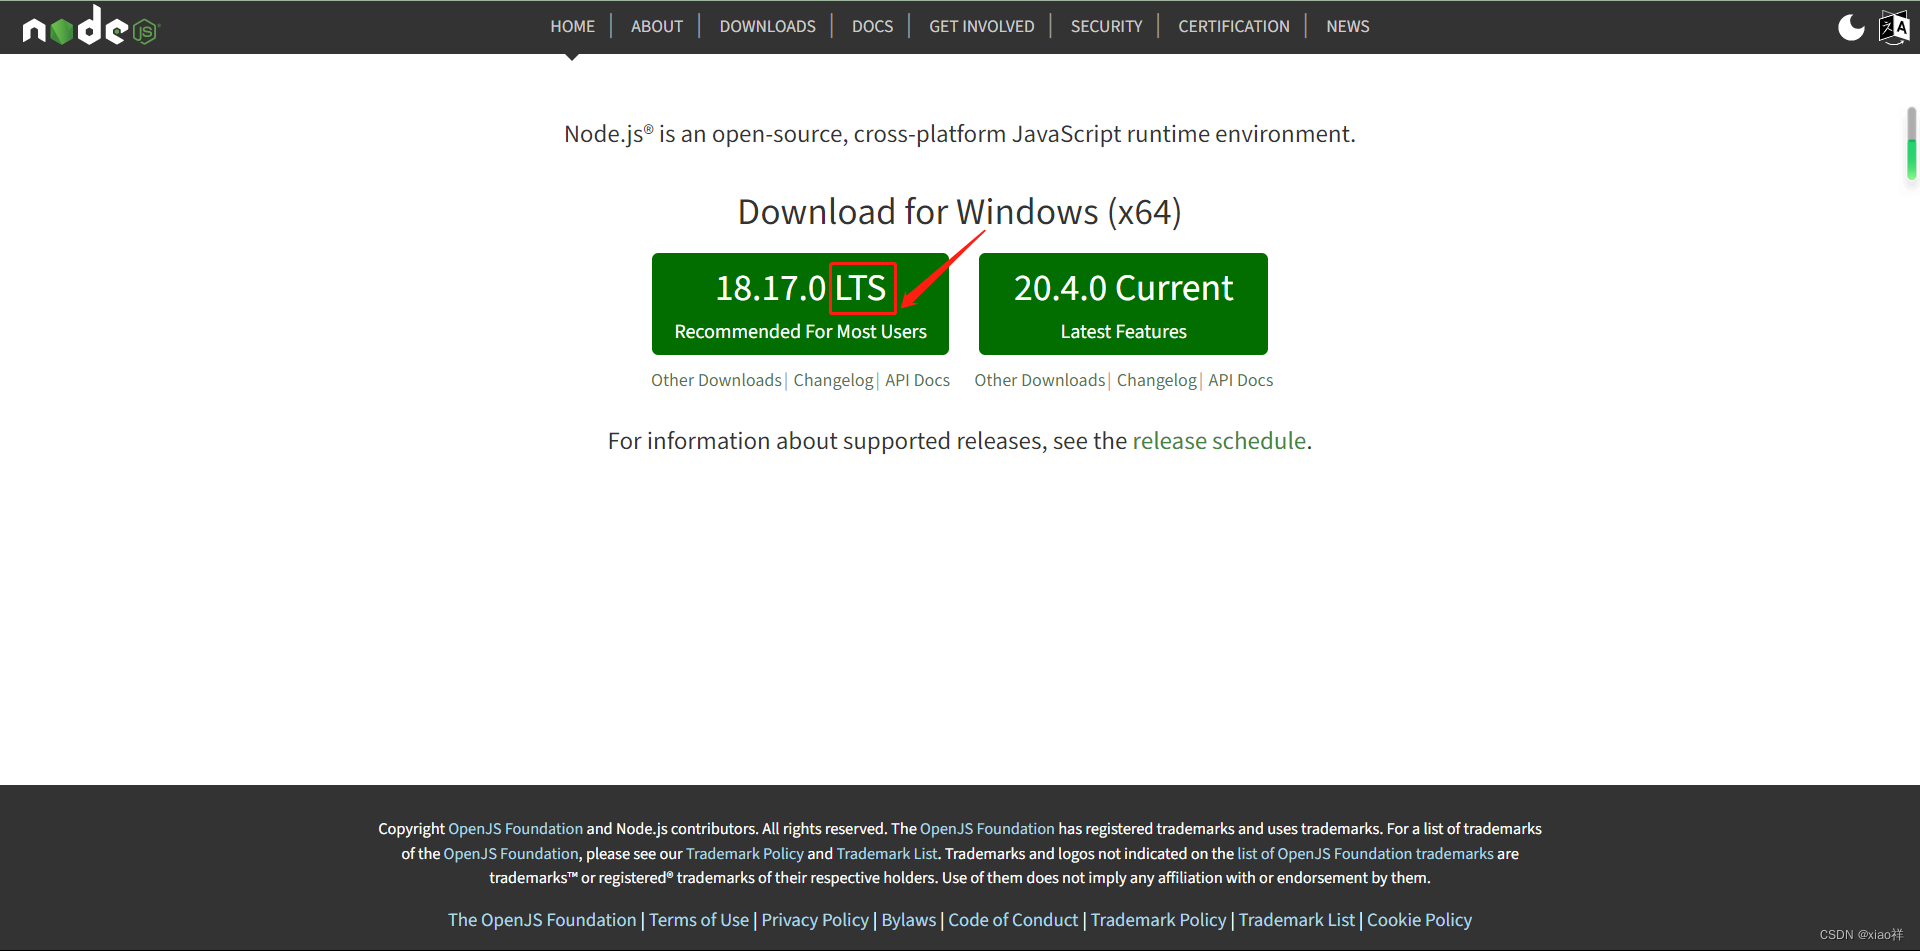The height and width of the screenshot is (951, 1920).
Task: Open Bylaws footer link
Action: [909, 920]
